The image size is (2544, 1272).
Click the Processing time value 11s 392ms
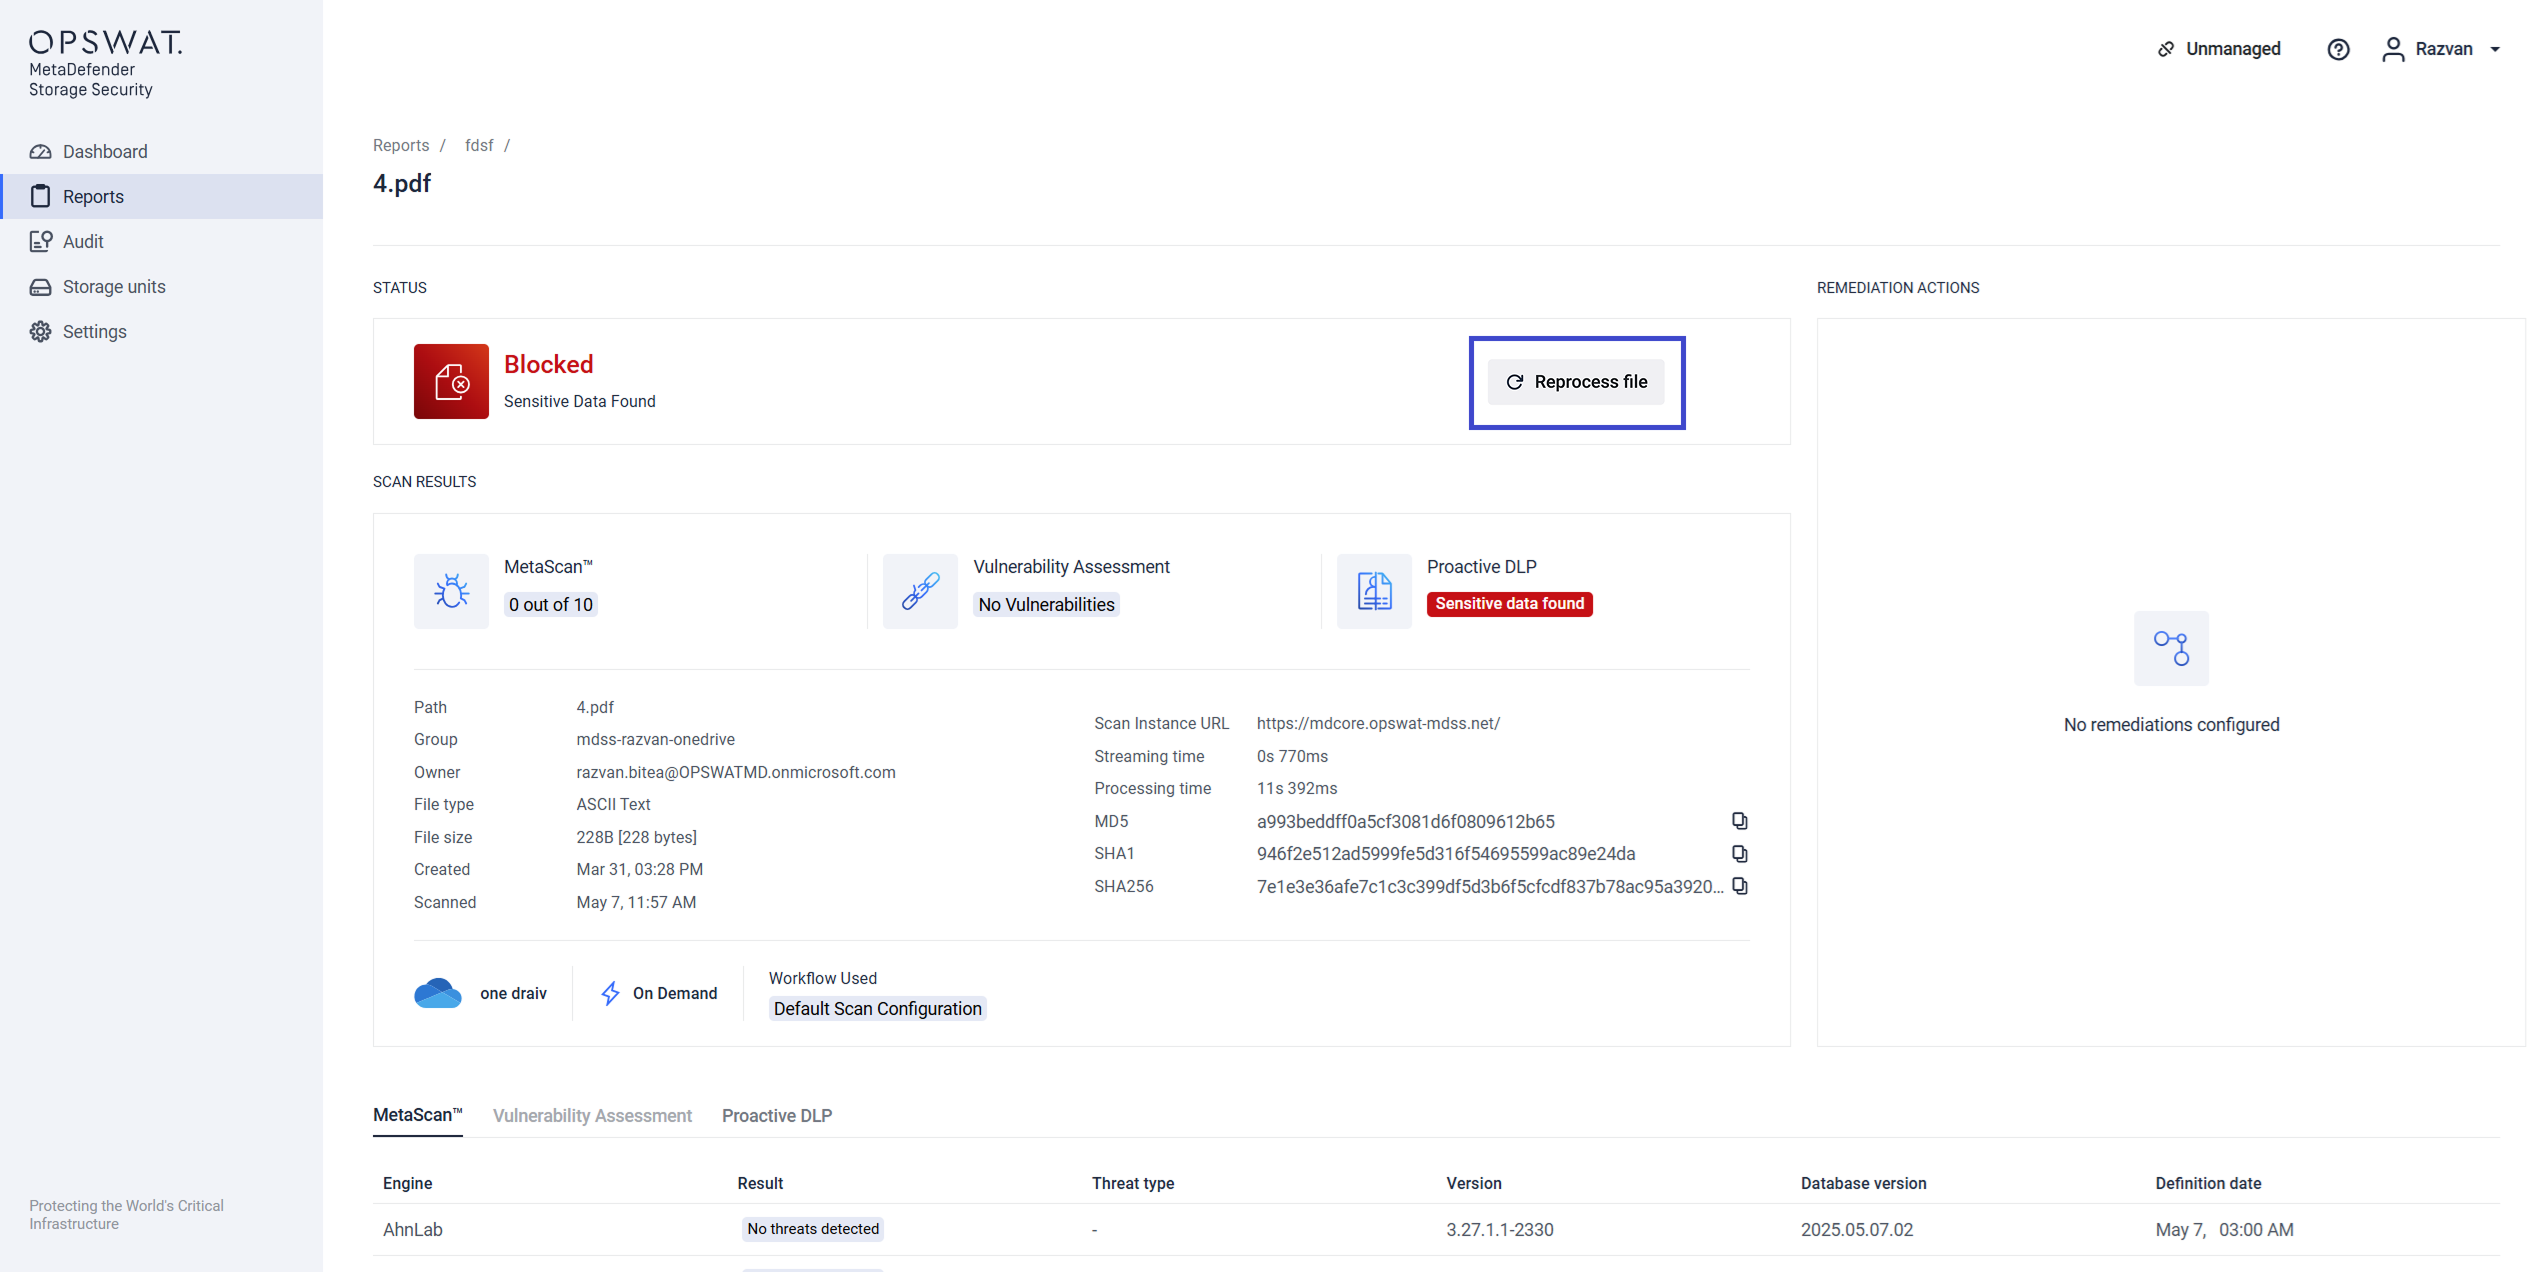point(1297,788)
